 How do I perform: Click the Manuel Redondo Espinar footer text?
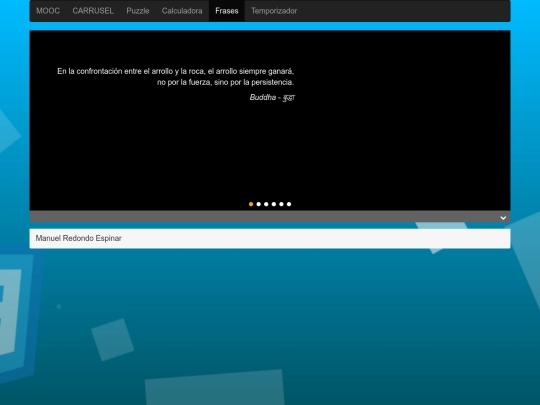pos(79,238)
